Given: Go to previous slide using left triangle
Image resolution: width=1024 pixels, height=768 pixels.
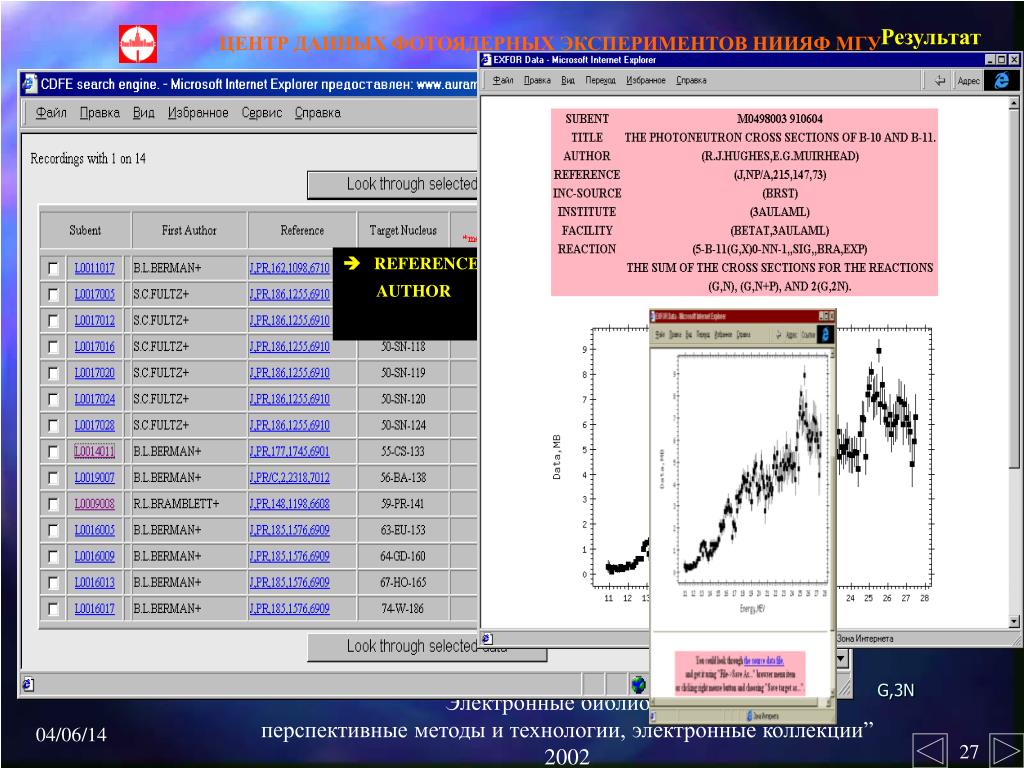Looking at the screenshot, I should [x=930, y=750].
